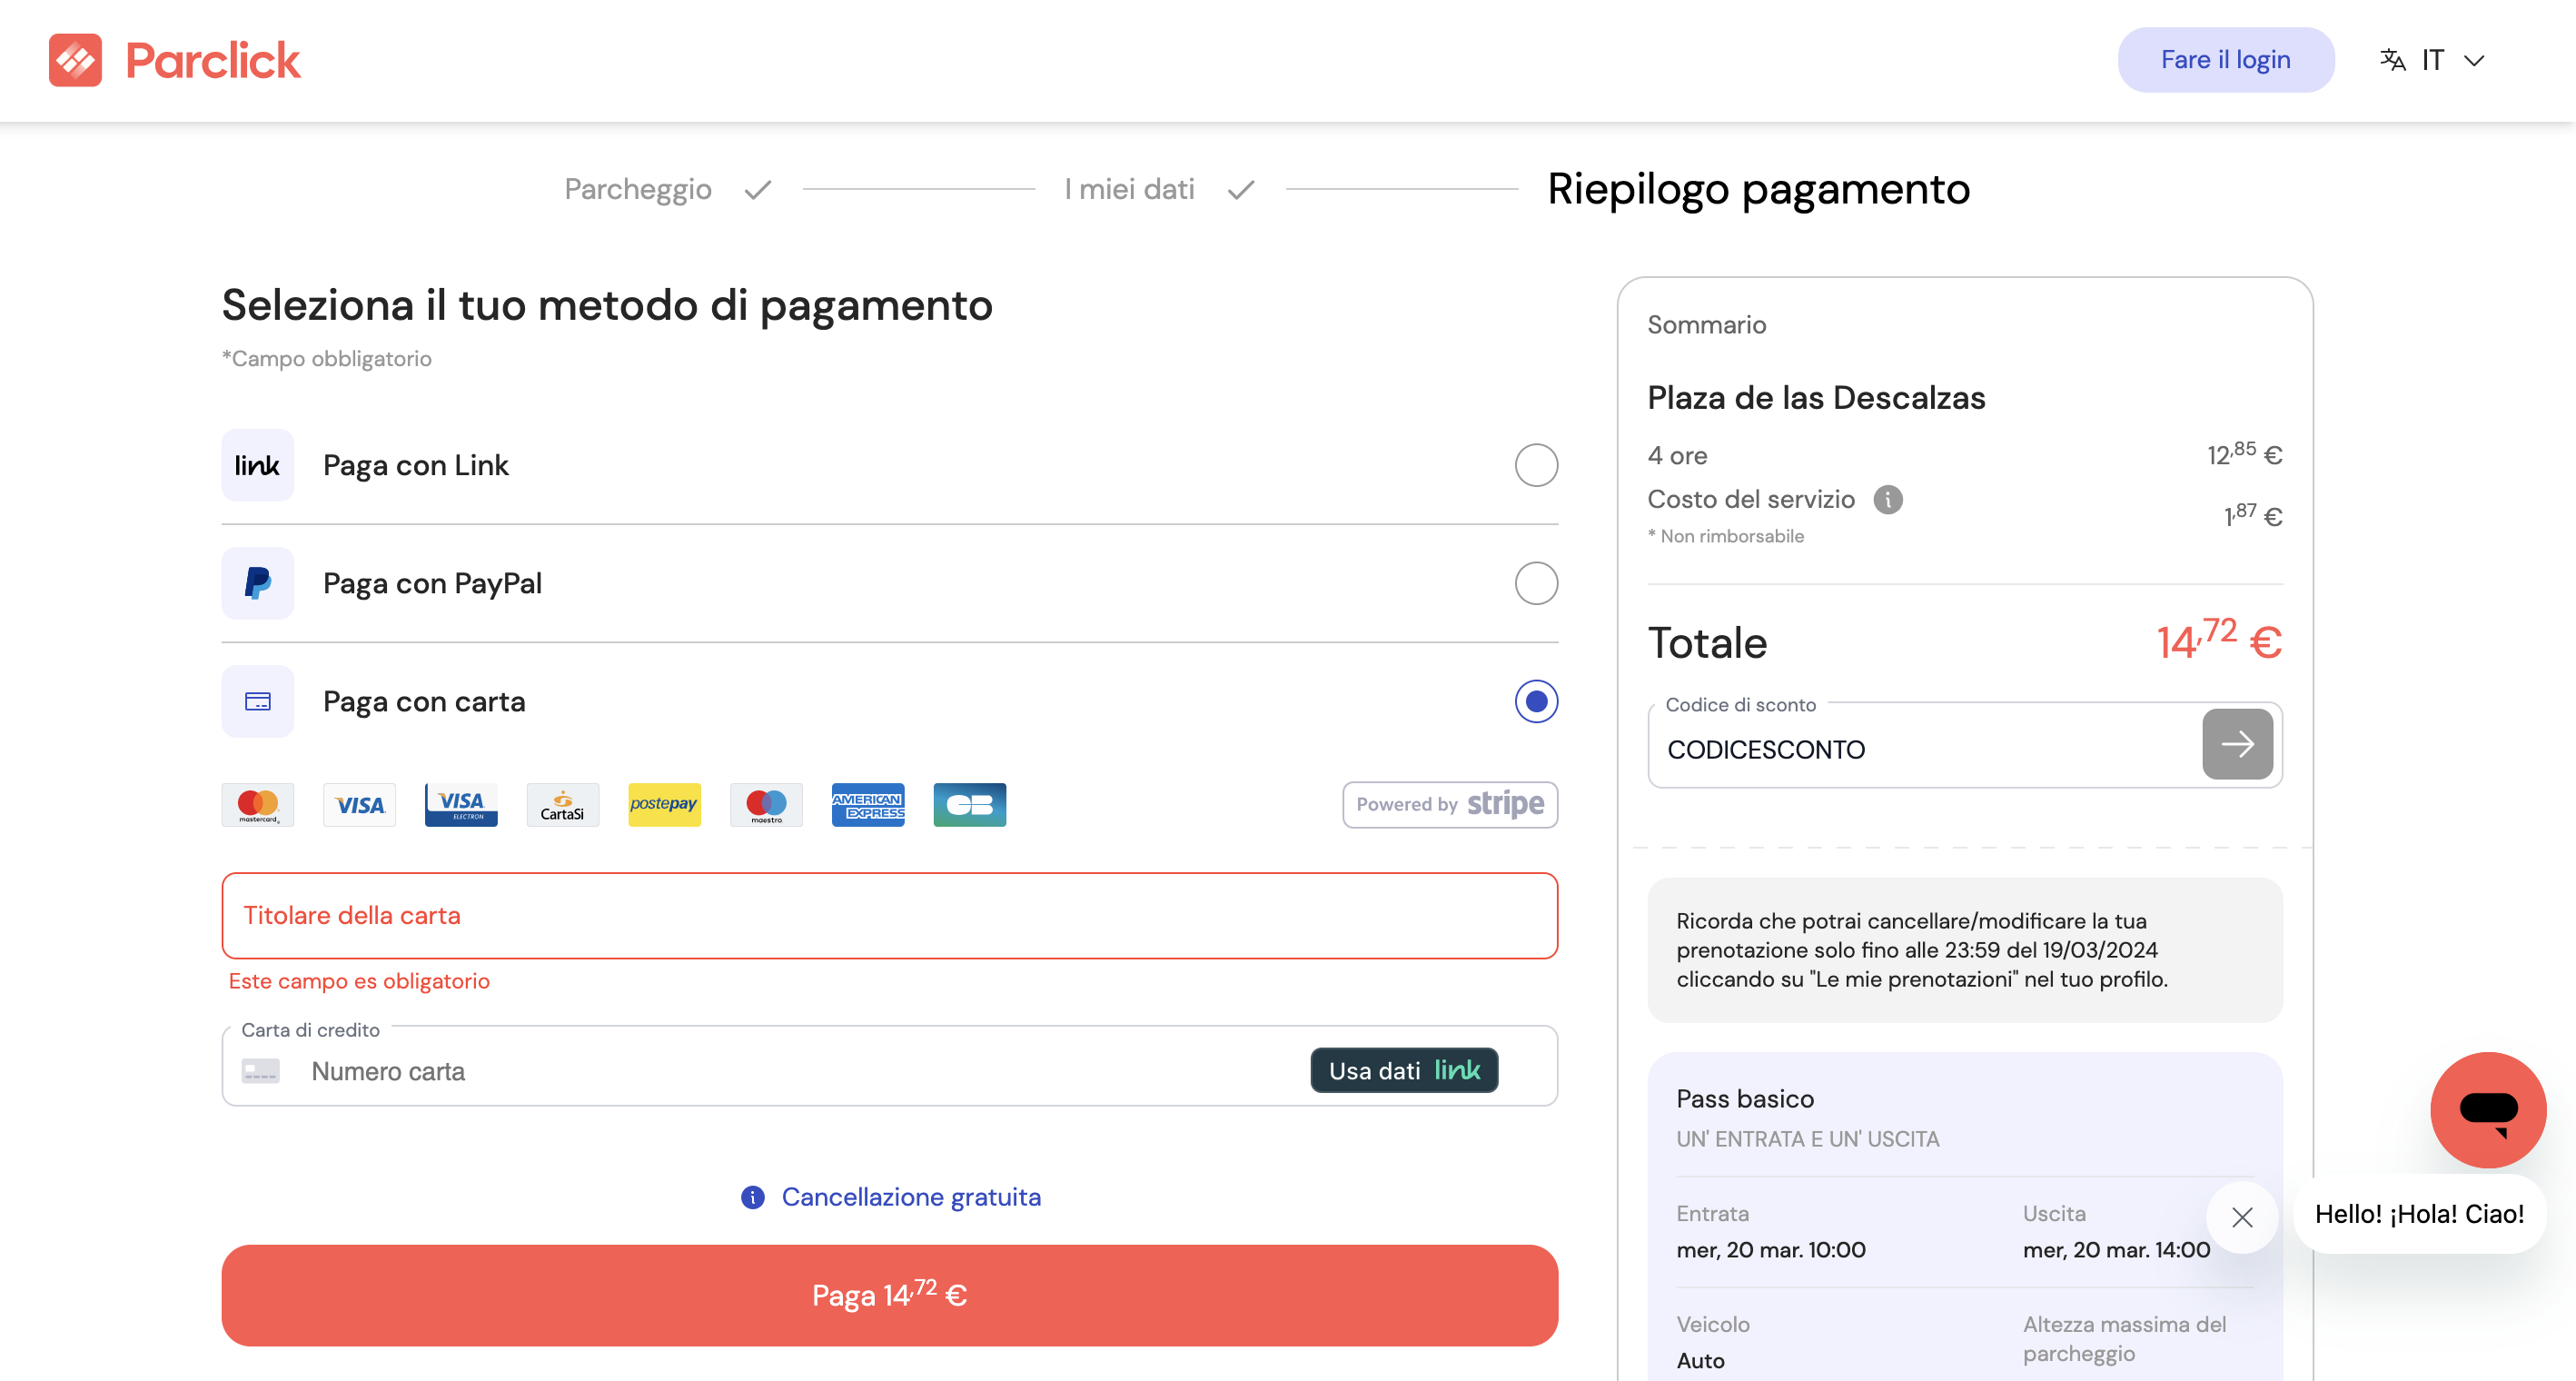2576x1381 pixels.
Task: Click the translate icon near language selector
Action: pos(2394,60)
